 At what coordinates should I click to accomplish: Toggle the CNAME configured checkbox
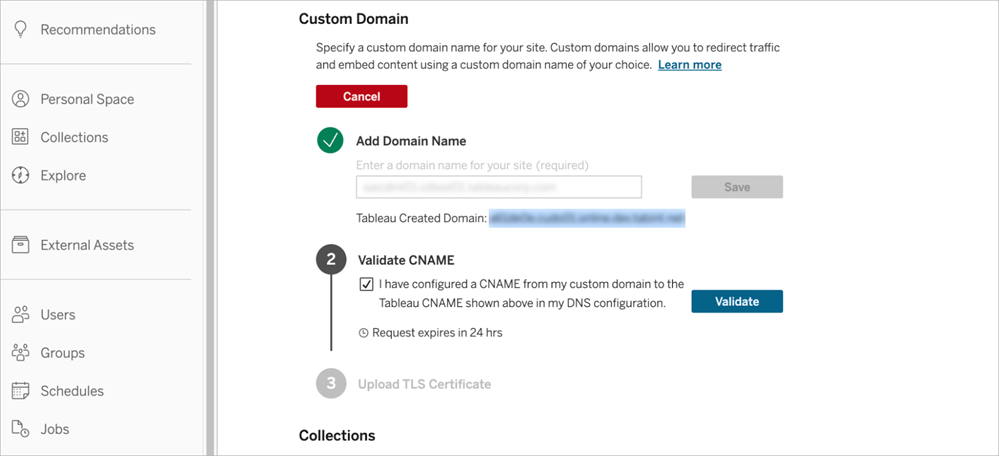pos(366,284)
